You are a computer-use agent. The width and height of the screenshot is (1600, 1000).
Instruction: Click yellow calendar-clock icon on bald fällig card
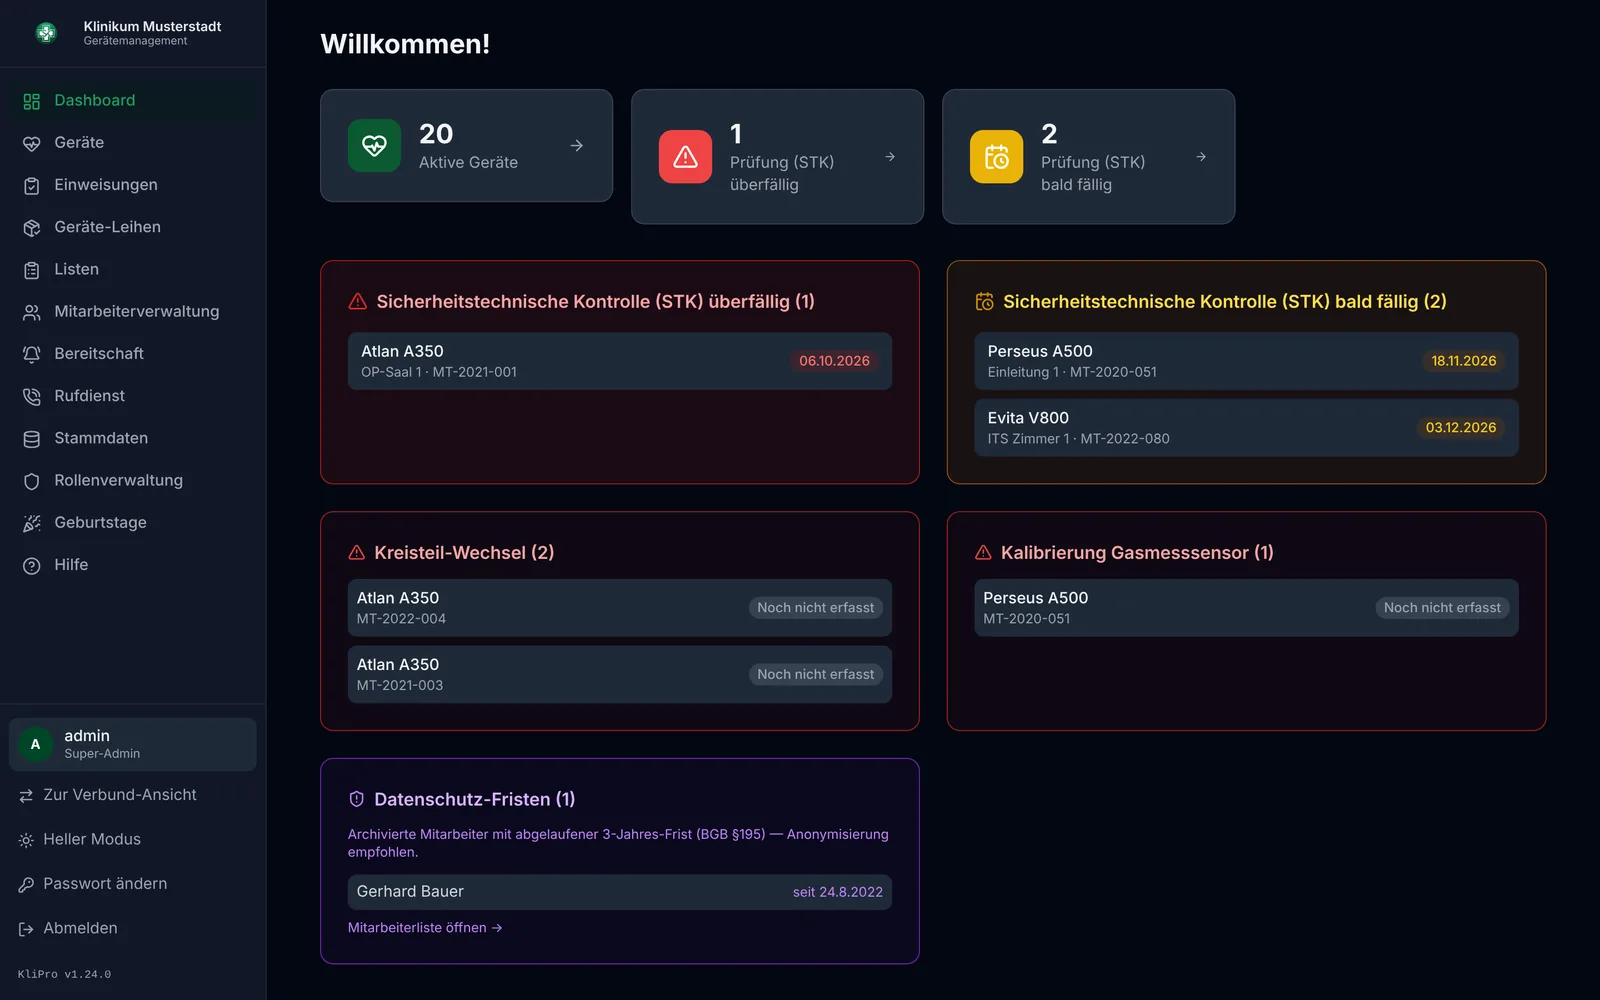tap(996, 157)
